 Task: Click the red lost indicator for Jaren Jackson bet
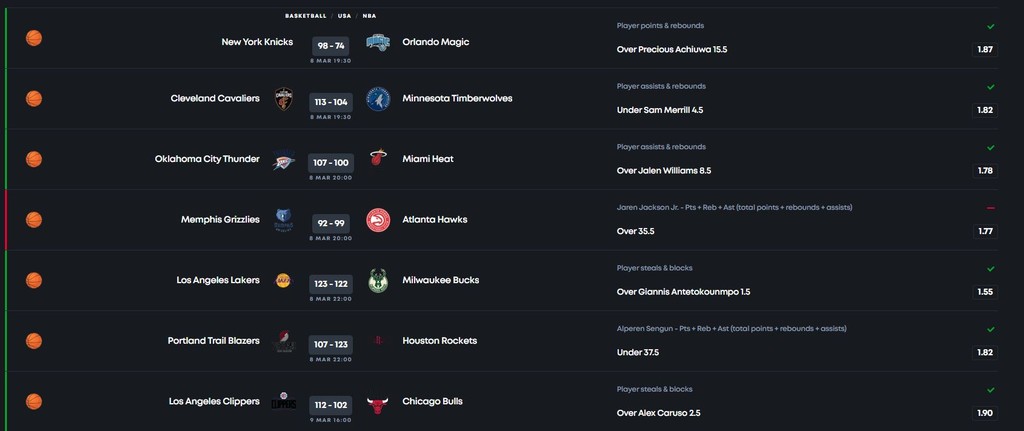tap(991, 208)
